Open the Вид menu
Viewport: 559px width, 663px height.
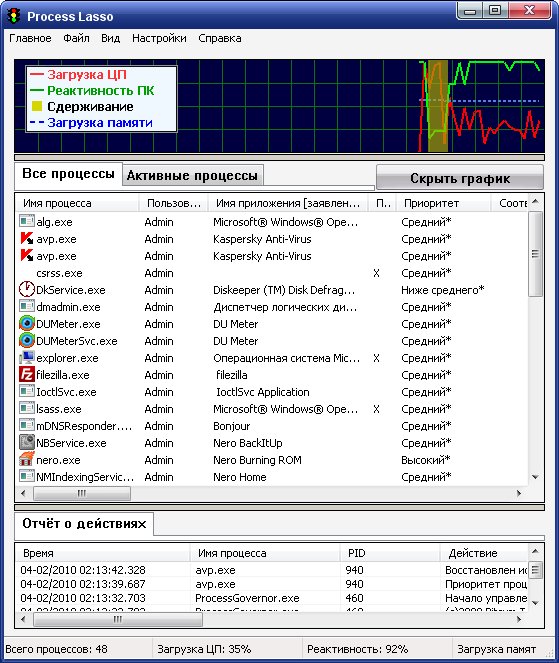(x=110, y=38)
